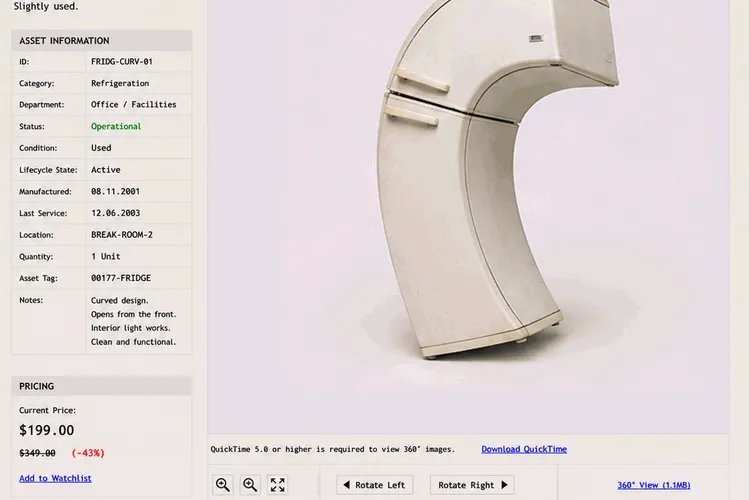Open the Download QuickTime link

pyautogui.click(x=524, y=449)
